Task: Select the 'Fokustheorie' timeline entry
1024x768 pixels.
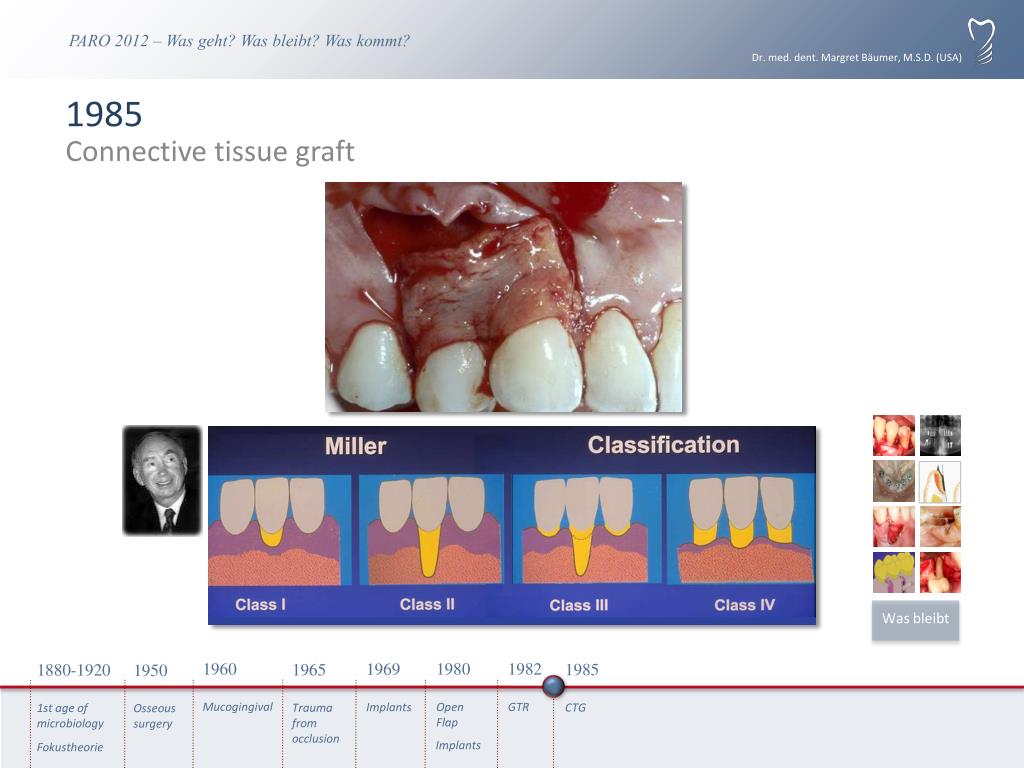Action: tap(70, 747)
